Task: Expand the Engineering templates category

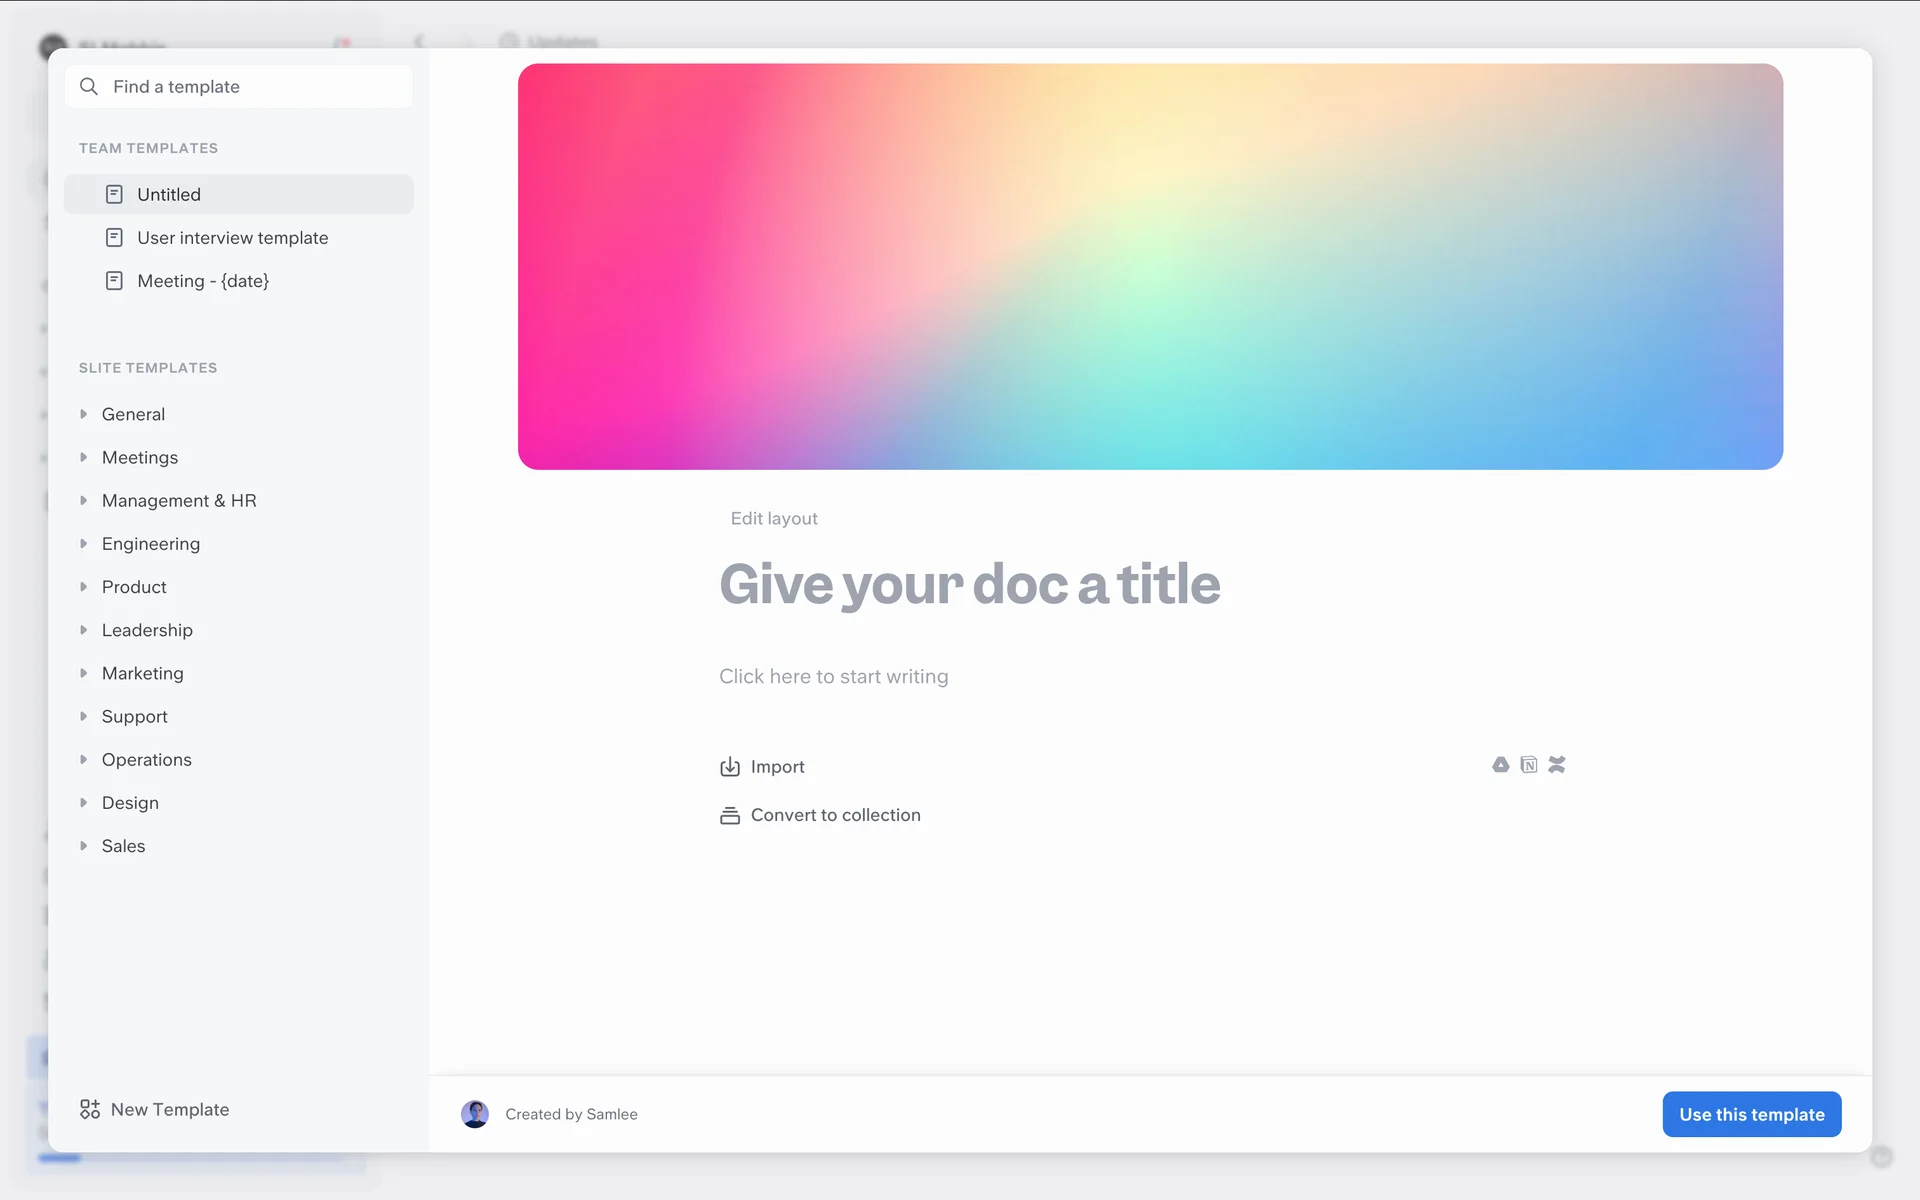Action: click(x=84, y=544)
